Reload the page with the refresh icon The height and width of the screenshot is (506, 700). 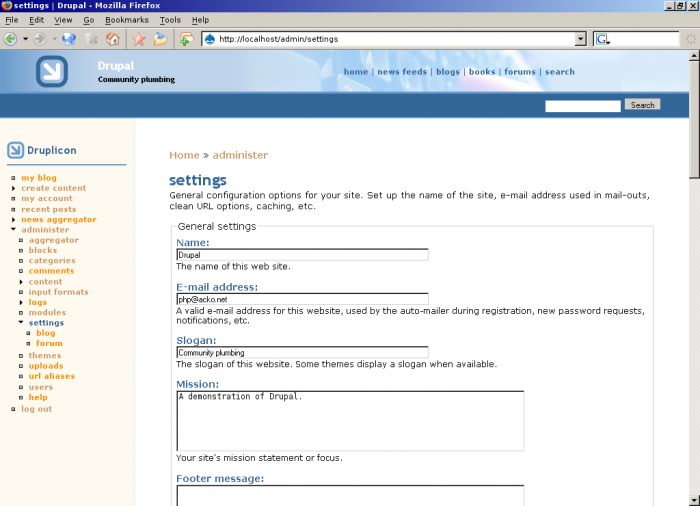[x=69, y=39]
